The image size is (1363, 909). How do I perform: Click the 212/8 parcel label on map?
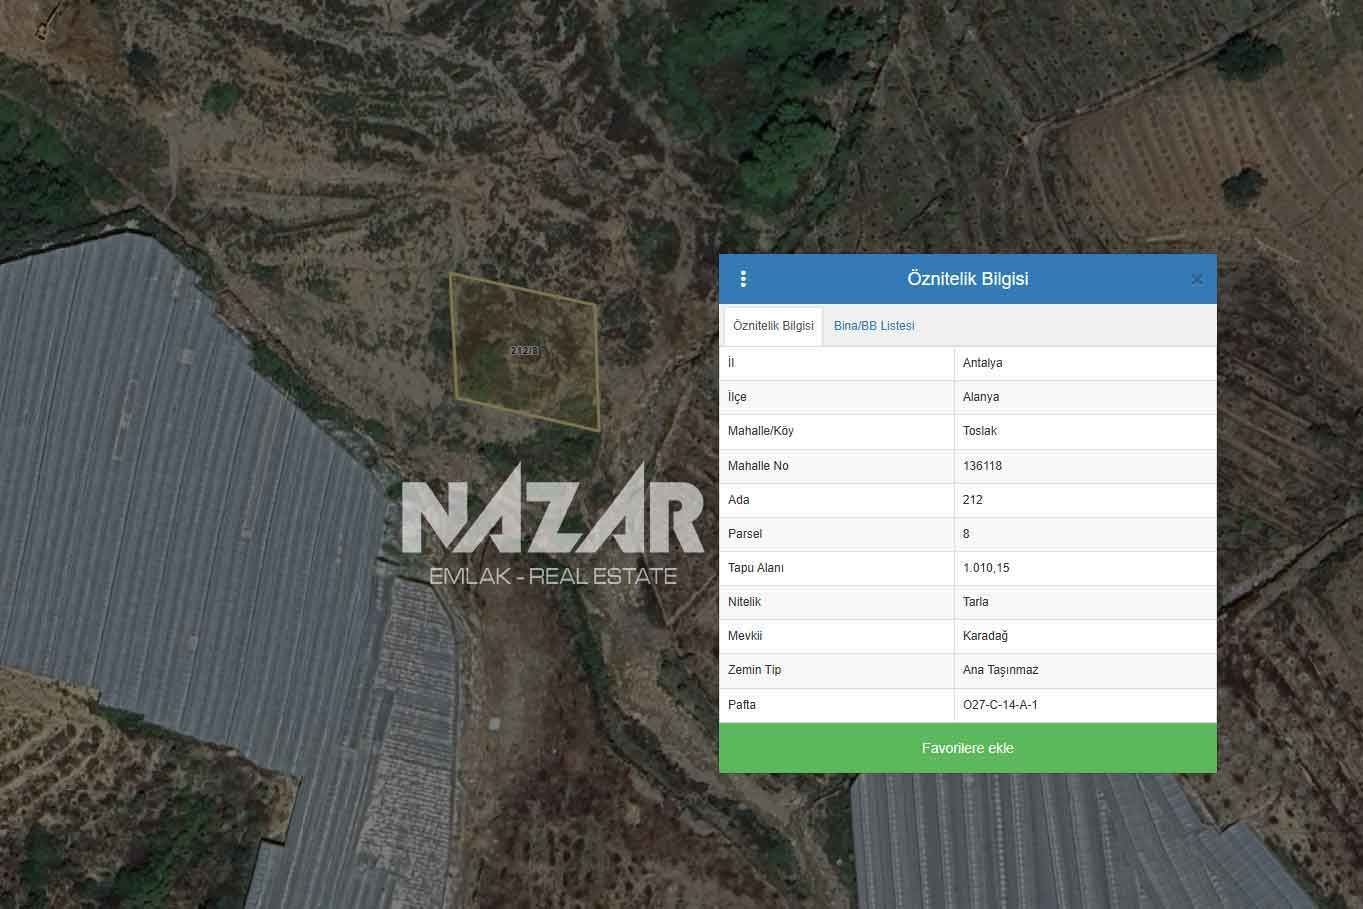(524, 351)
